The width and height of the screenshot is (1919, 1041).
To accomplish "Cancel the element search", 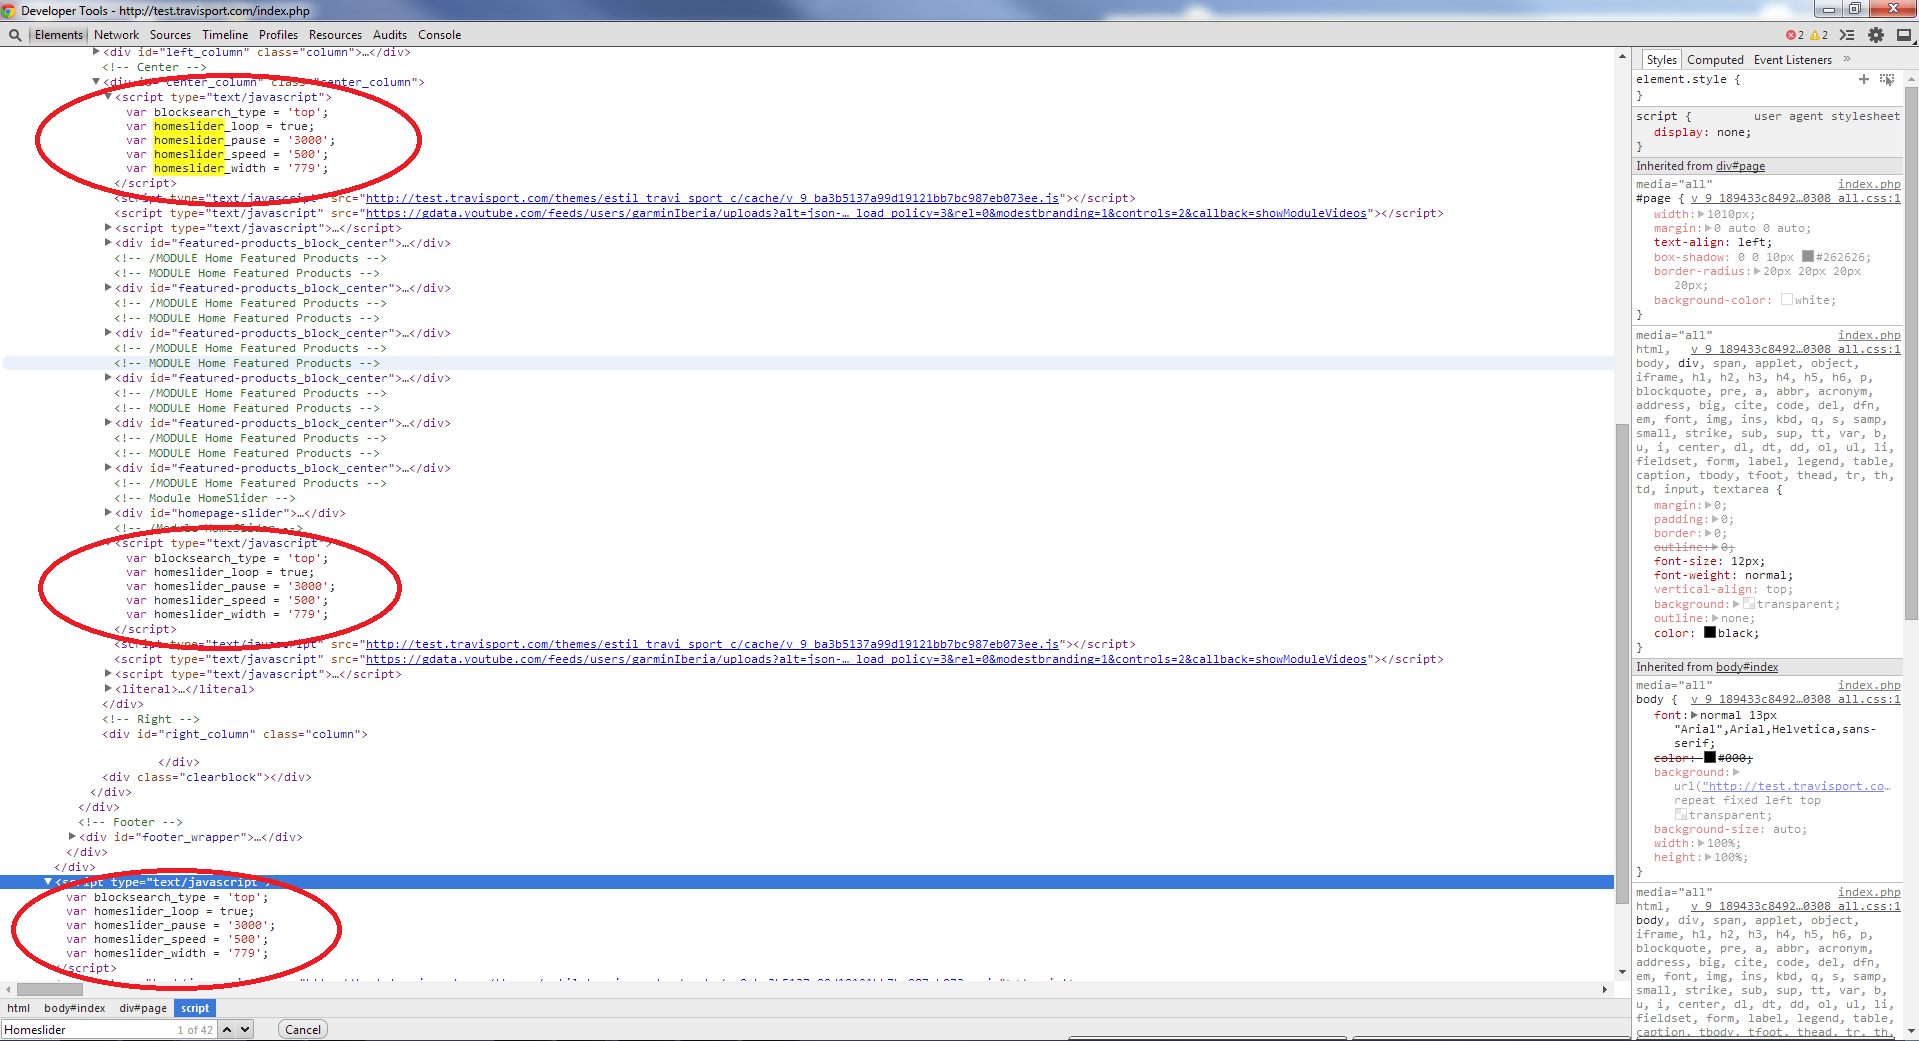I will (302, 1029).
